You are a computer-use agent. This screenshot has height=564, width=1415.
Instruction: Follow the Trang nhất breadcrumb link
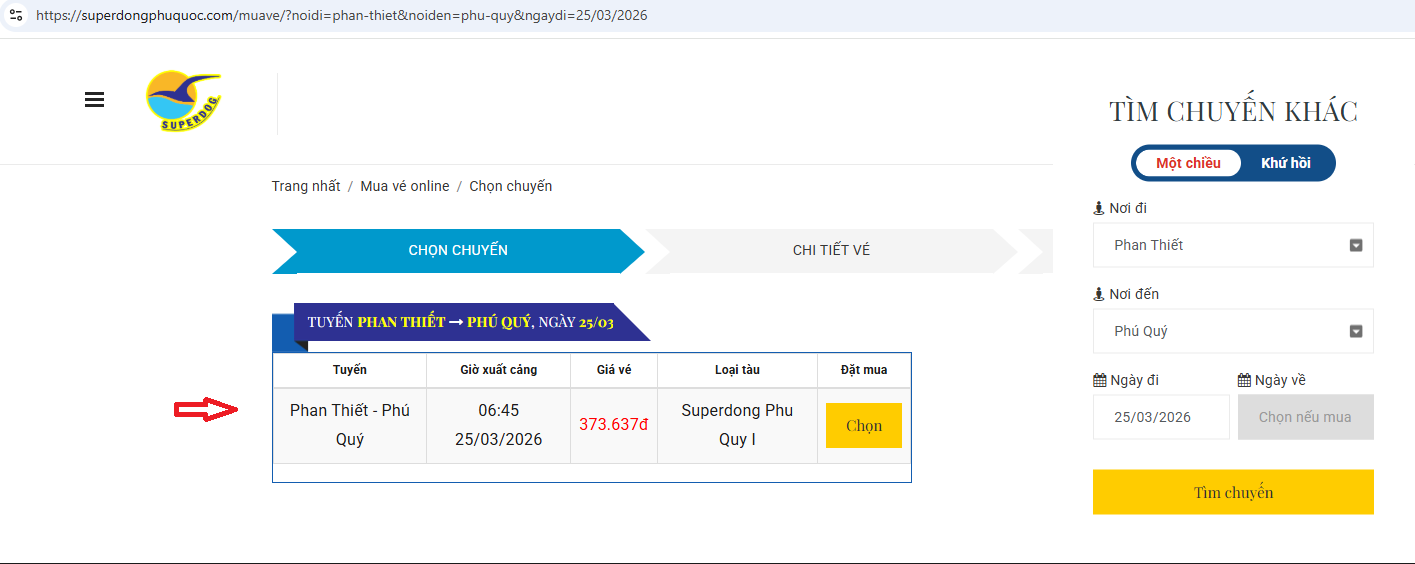point(306,186)
